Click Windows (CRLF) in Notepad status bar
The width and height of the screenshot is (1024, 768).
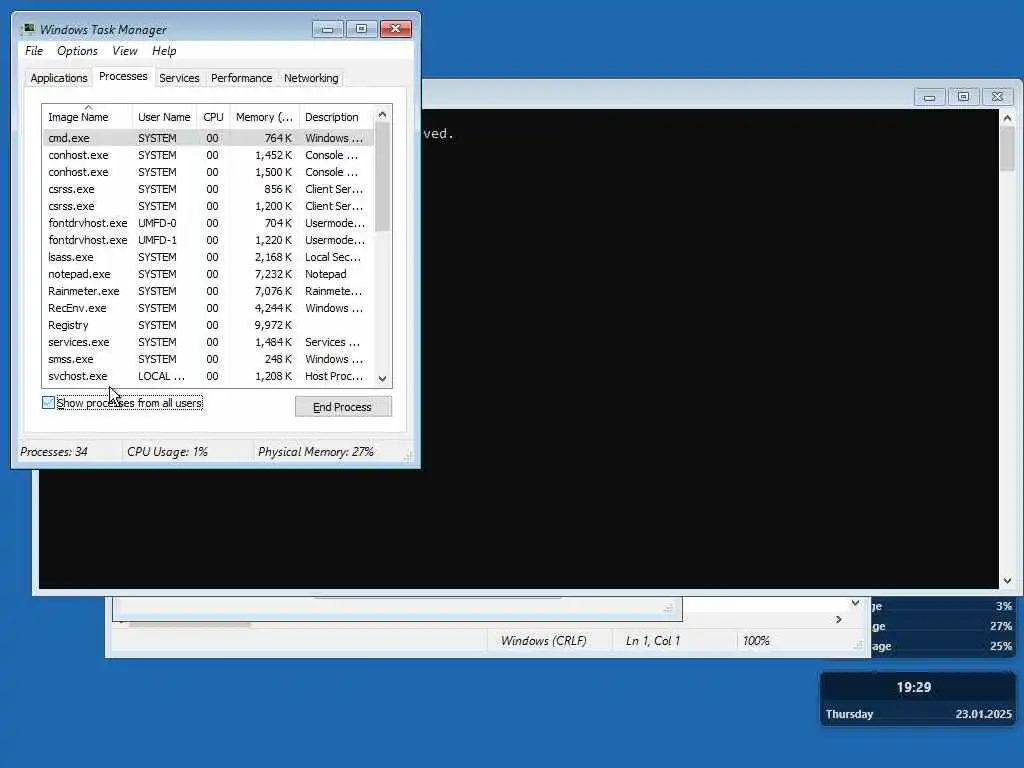click(543, 641)
